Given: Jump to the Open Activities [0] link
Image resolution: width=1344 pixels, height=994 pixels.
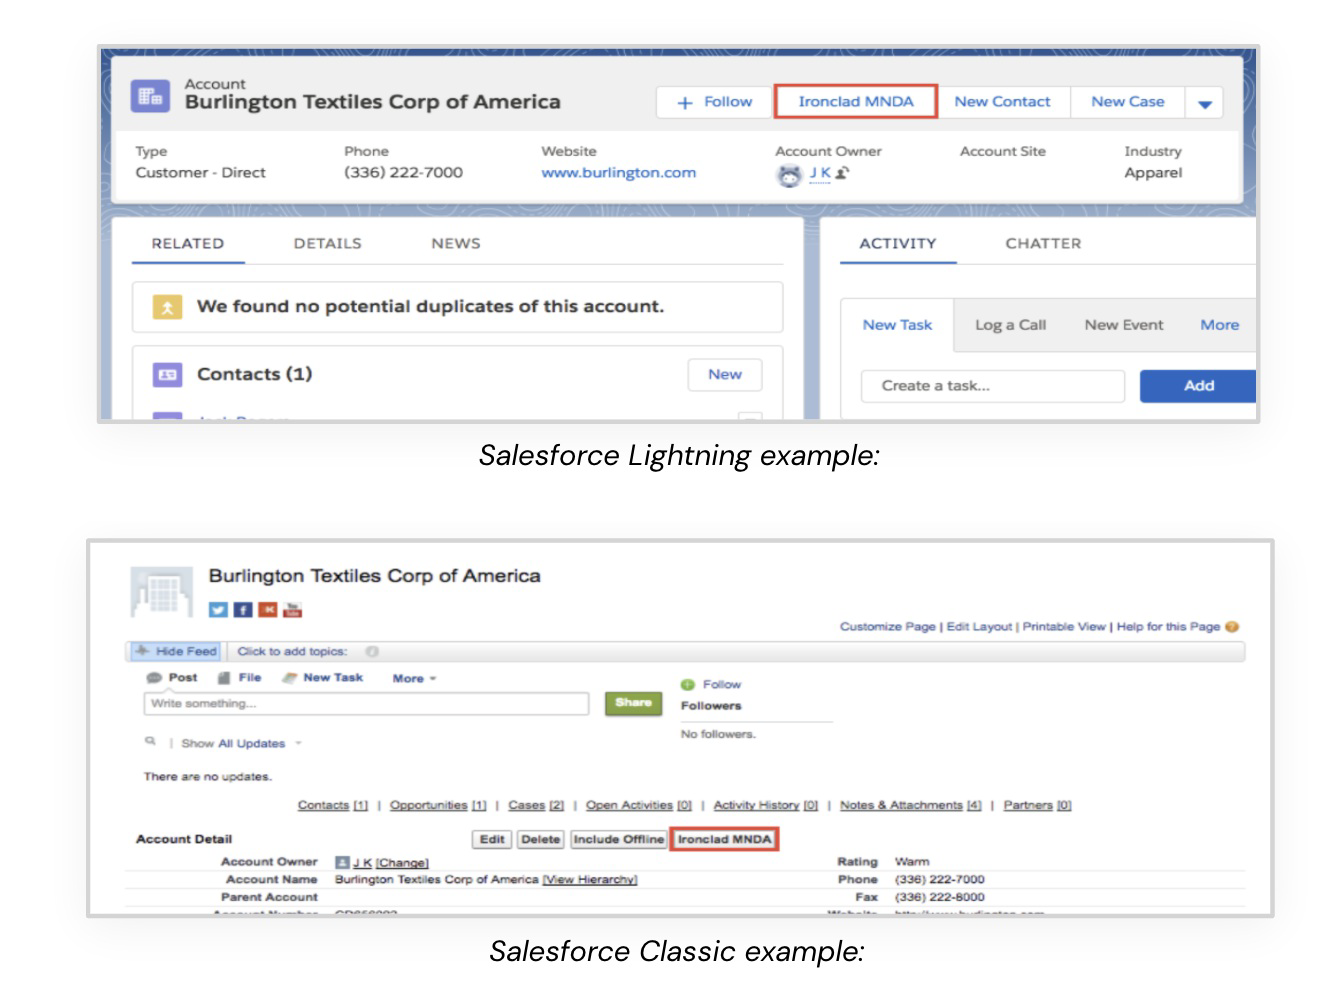Looking at the screenshot, I should pyautogui.click(x=639, y=805).
